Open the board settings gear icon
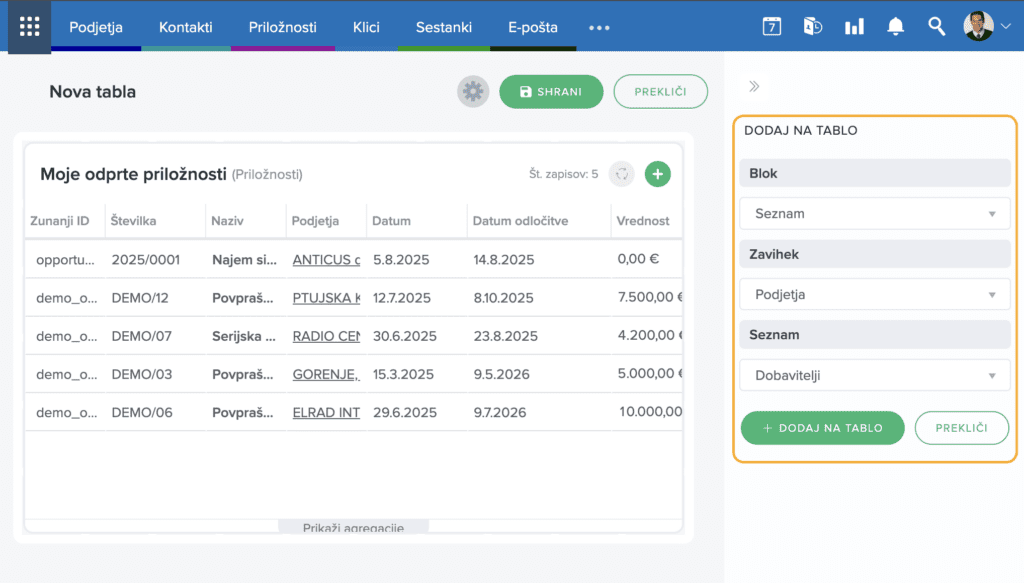 point(473,92)
